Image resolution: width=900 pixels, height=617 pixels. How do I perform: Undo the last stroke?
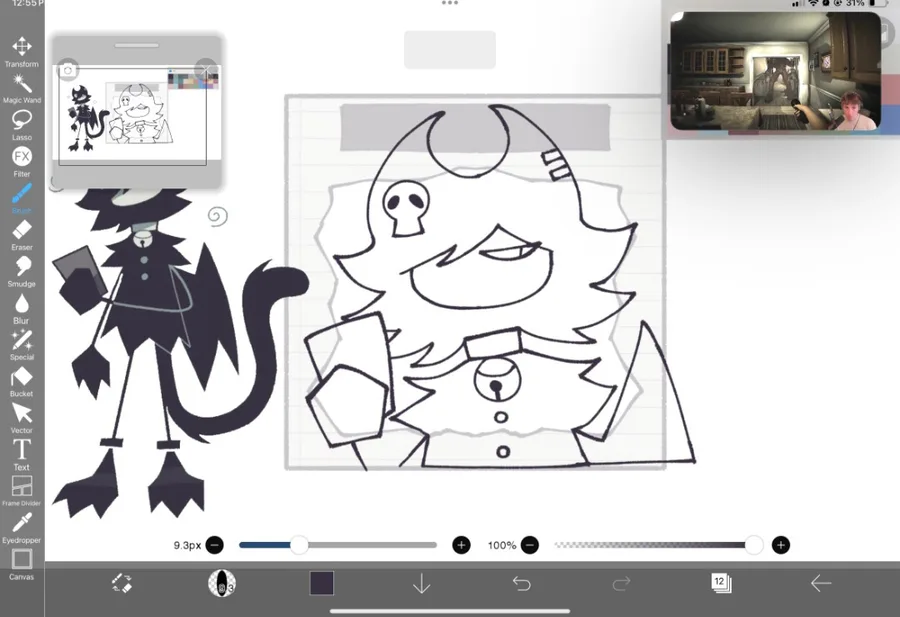point(522,584)
